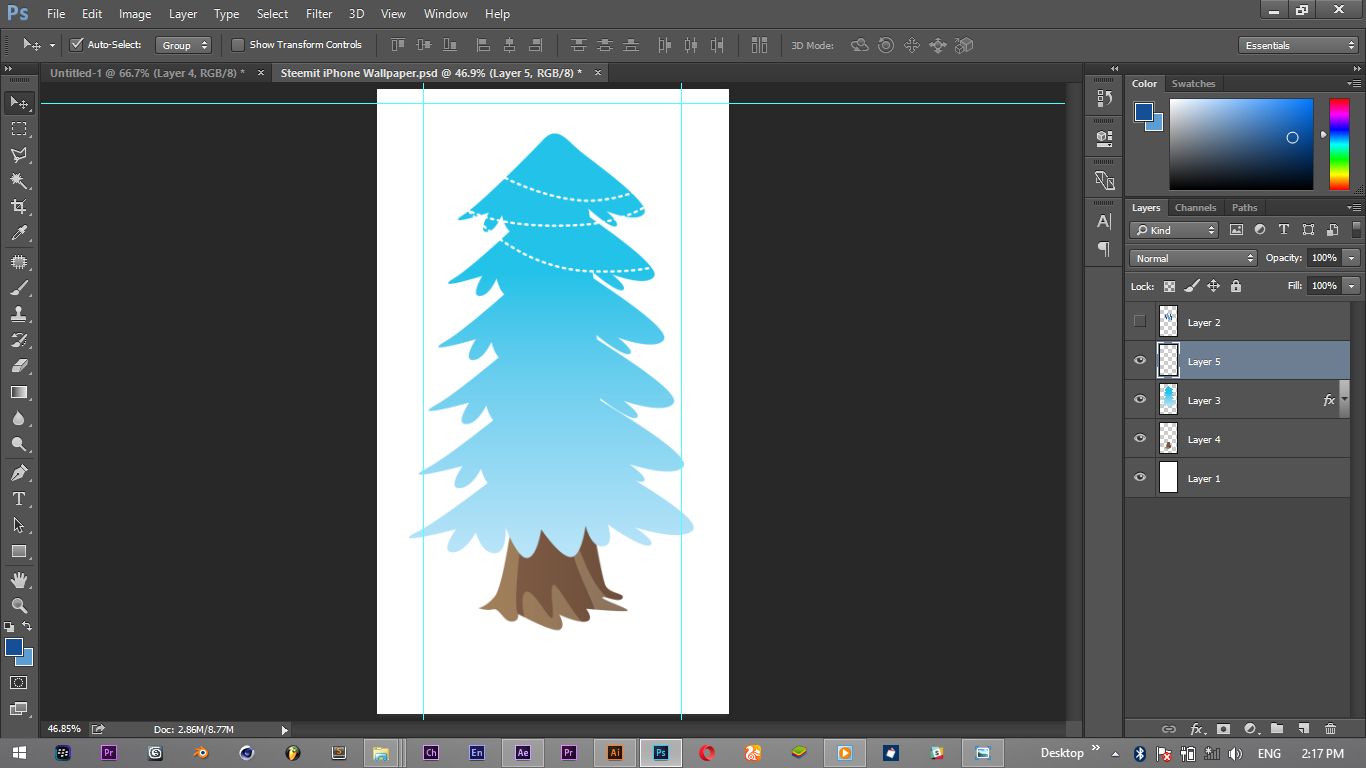Select the Zoom tool
The width and height of the screenshot is (1366, 768).
pos(19,606)
